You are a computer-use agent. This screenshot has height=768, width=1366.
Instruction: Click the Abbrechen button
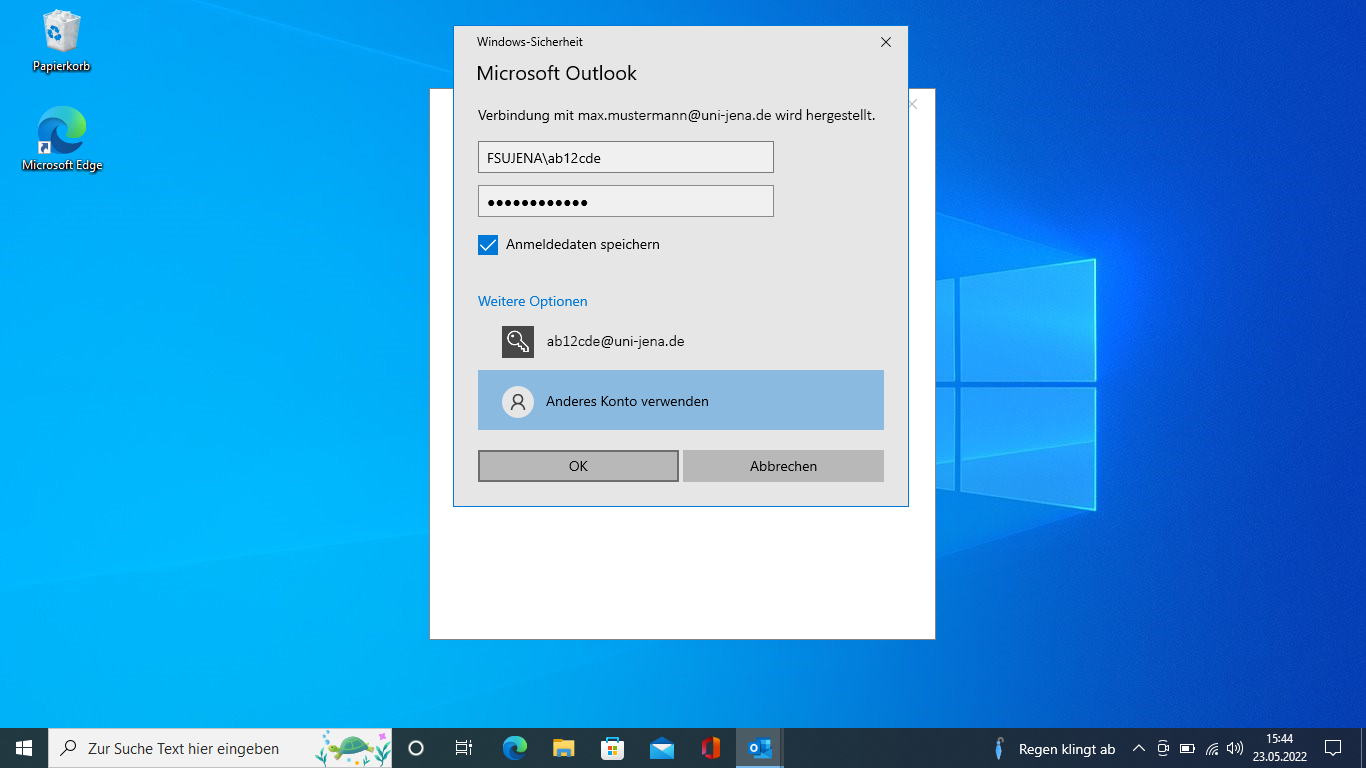point(783,466)
